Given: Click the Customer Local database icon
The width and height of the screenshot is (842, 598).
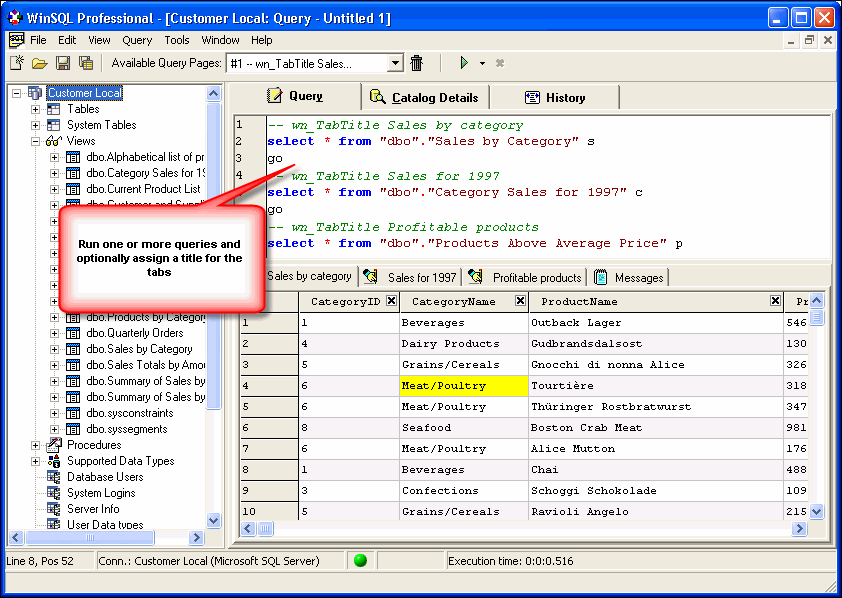Looking at the screenshot, I should 35,93.
